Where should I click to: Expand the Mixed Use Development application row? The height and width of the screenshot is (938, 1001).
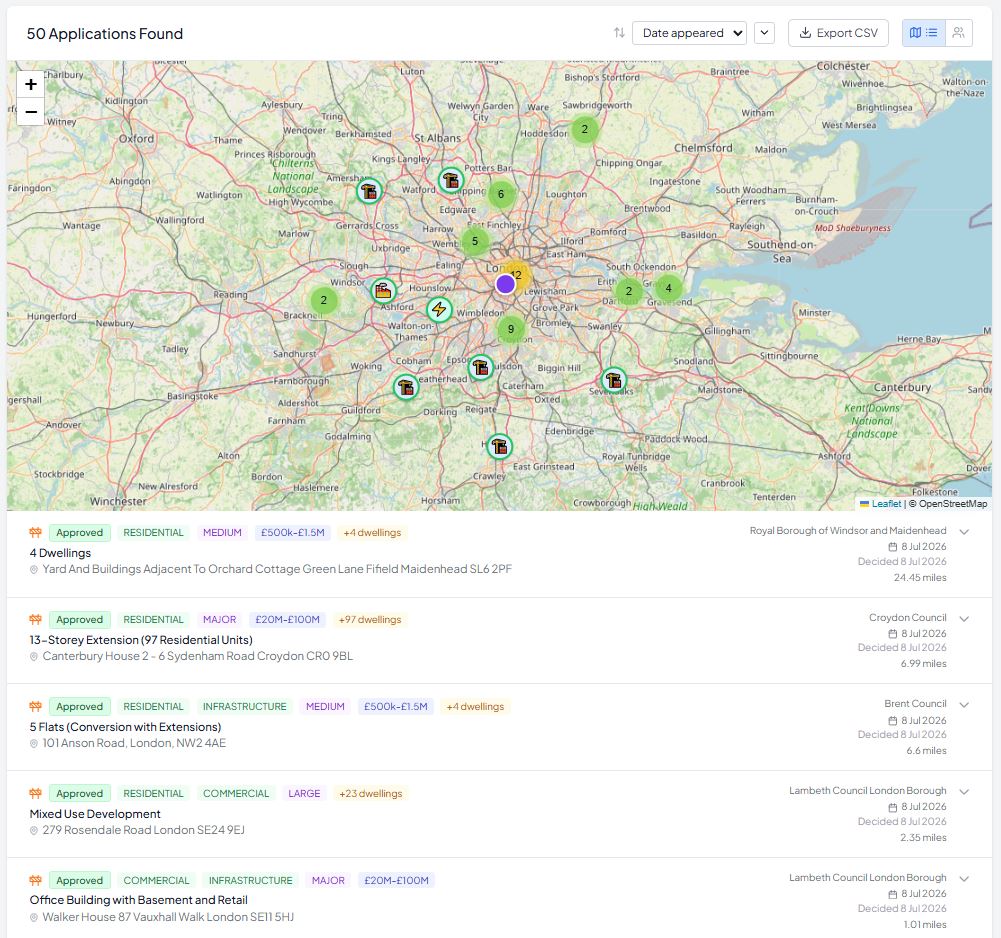click(x=964, y=791)
